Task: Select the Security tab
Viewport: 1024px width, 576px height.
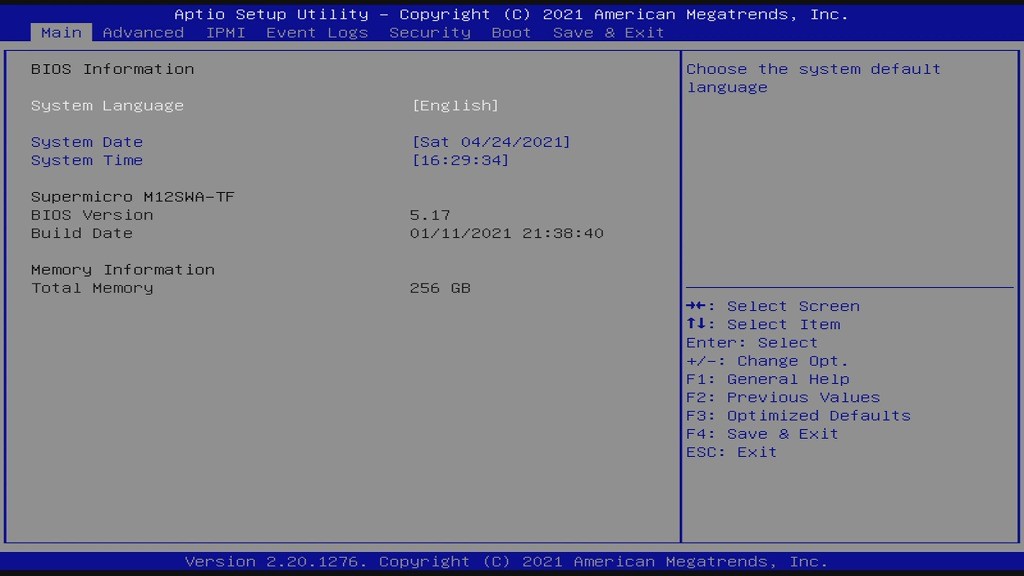Action: pyautogui.click(x=430, y=32)
